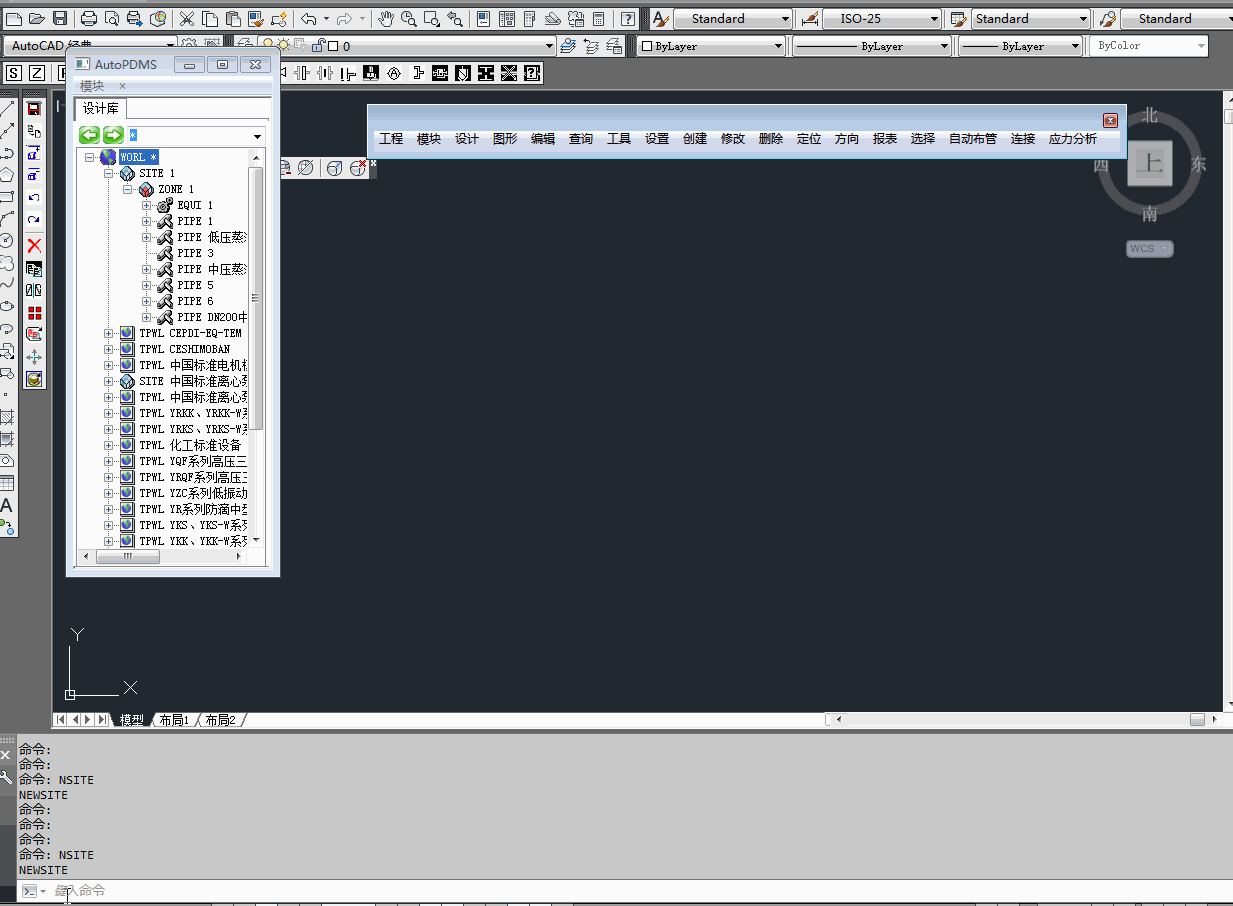Open the WCS coordinate system dropdown

1150,248
